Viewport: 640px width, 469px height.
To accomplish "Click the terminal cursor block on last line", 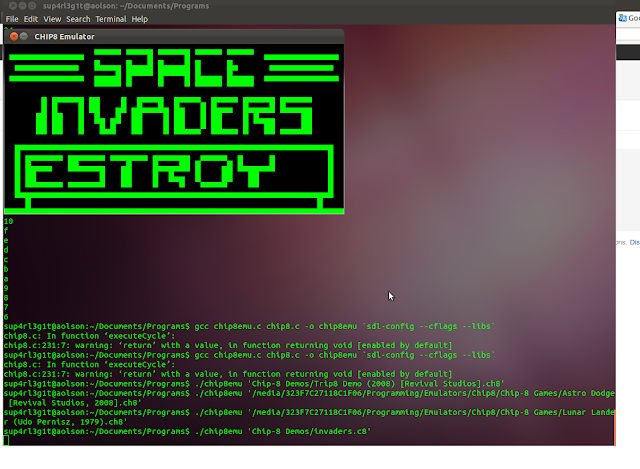I will click(x=6, y=440).
